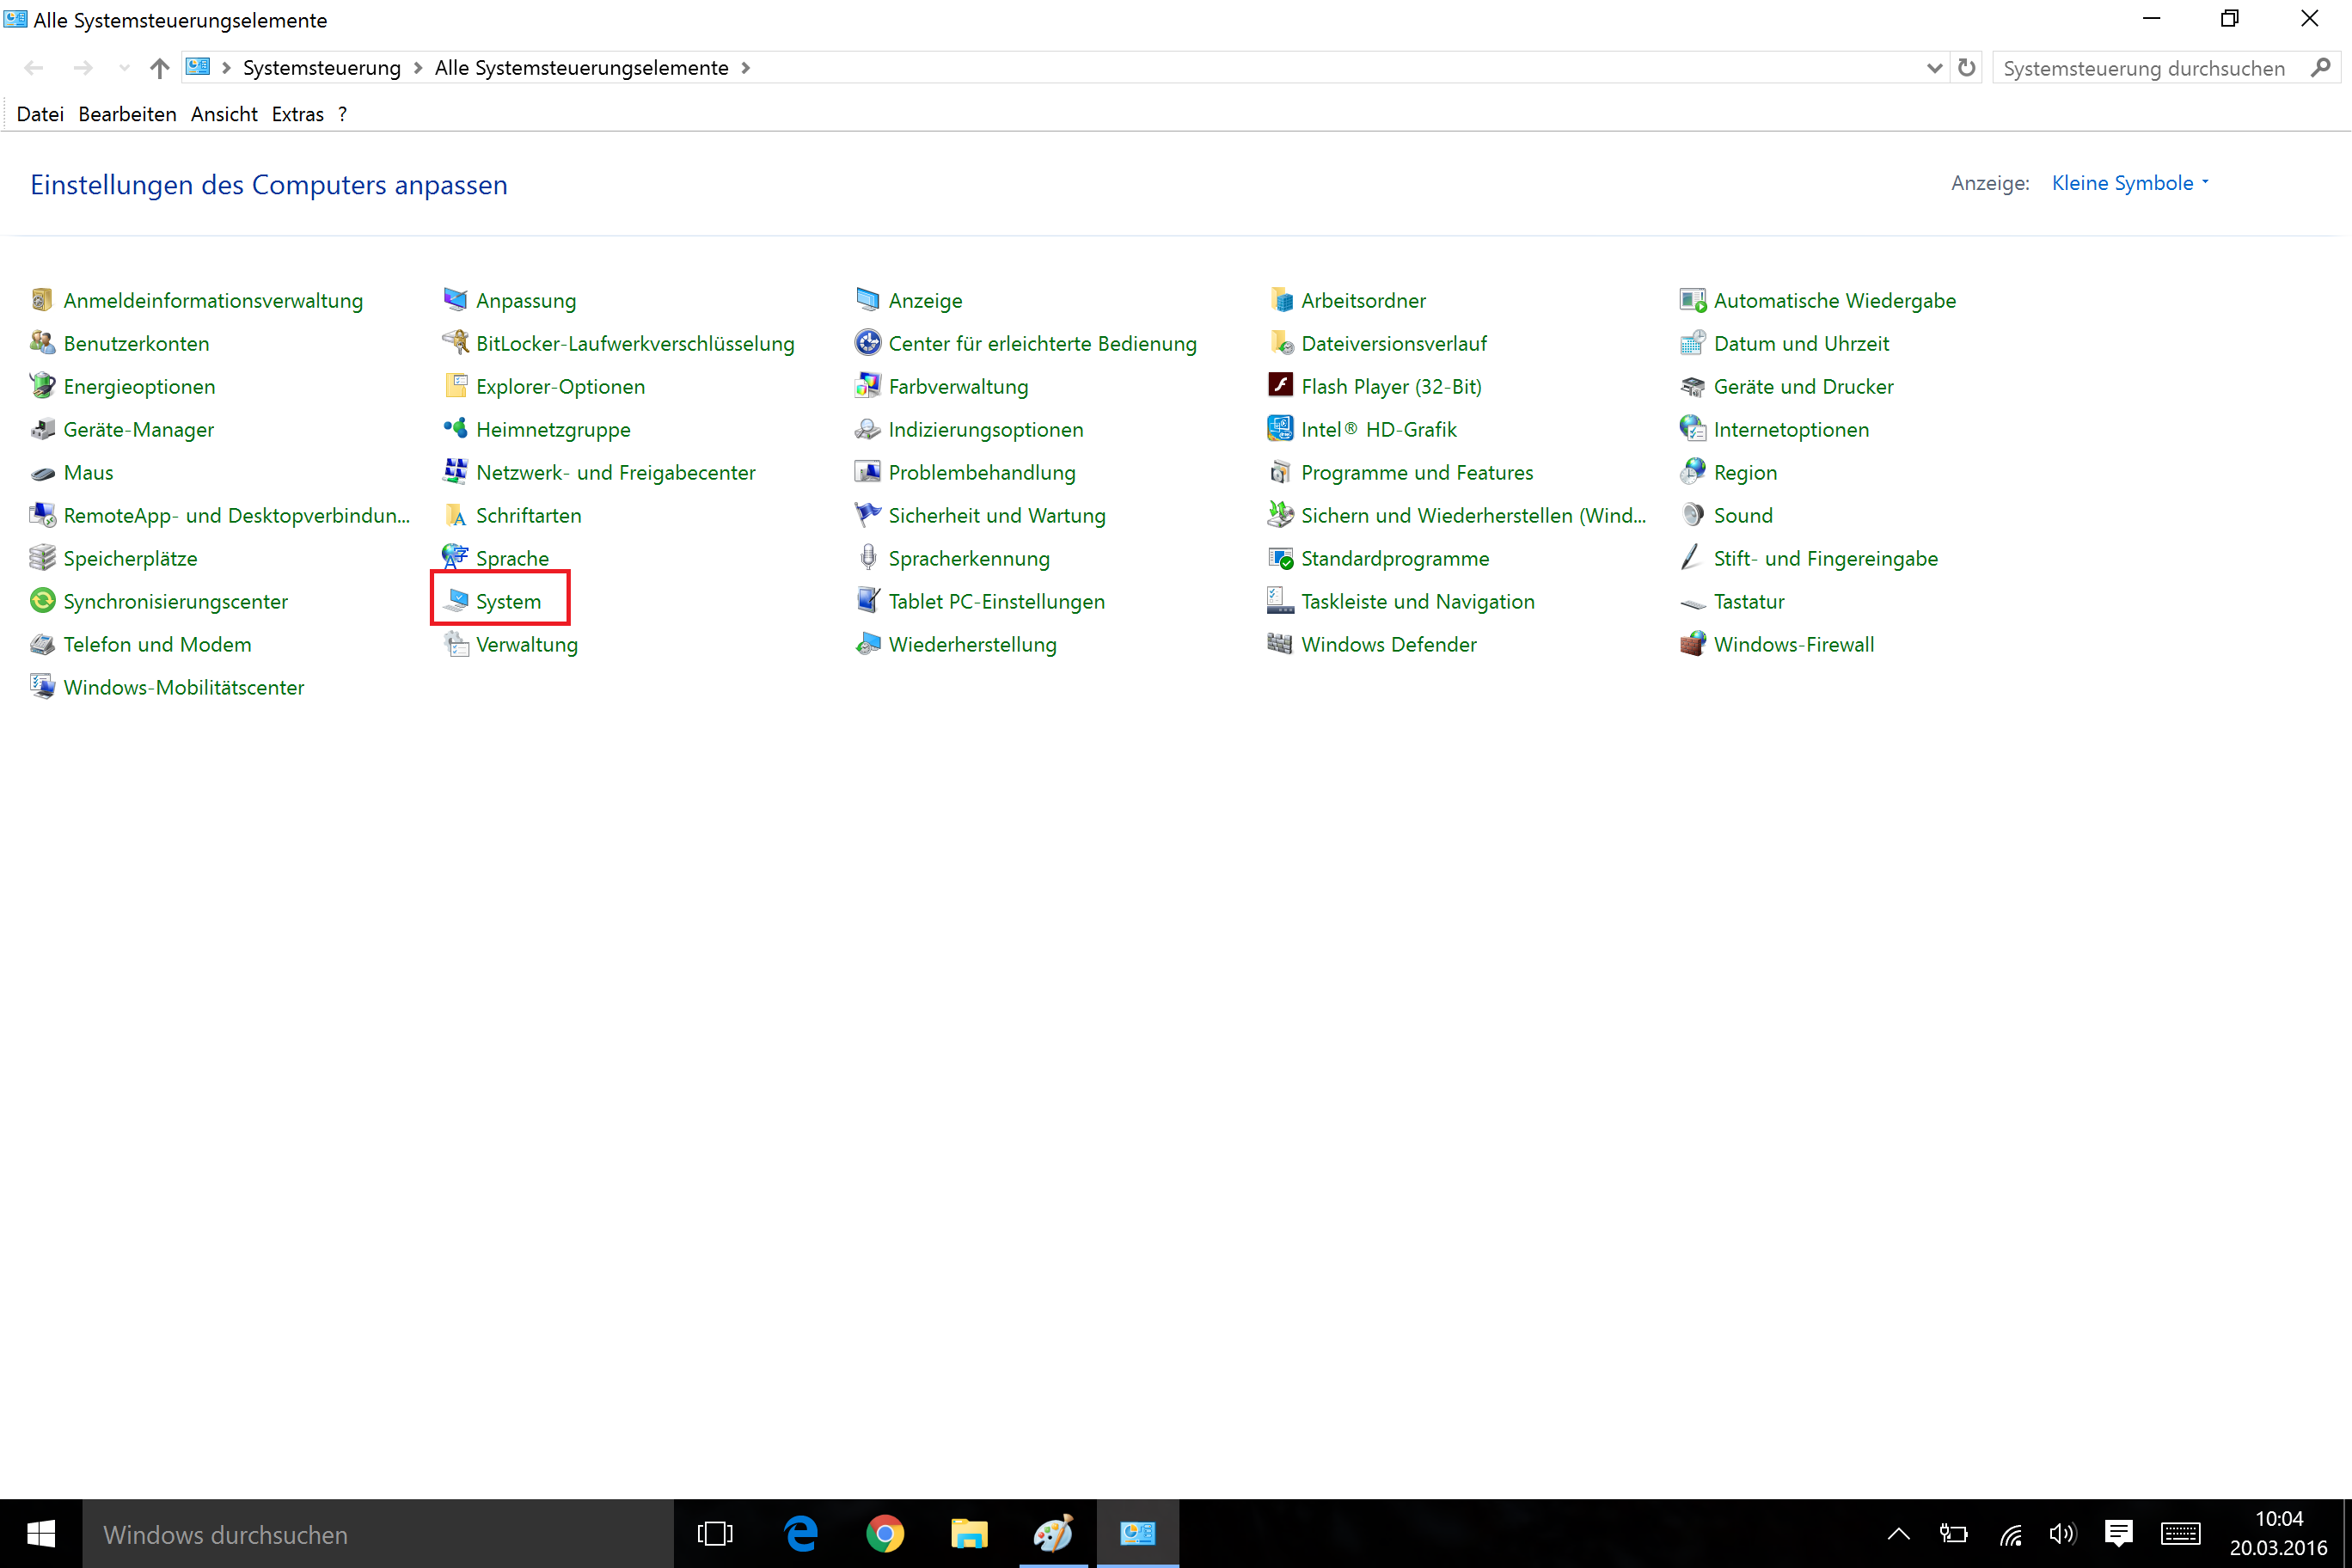
Task: Click the Tablet PC-Einstellungen icon
Action: point(868,601)
